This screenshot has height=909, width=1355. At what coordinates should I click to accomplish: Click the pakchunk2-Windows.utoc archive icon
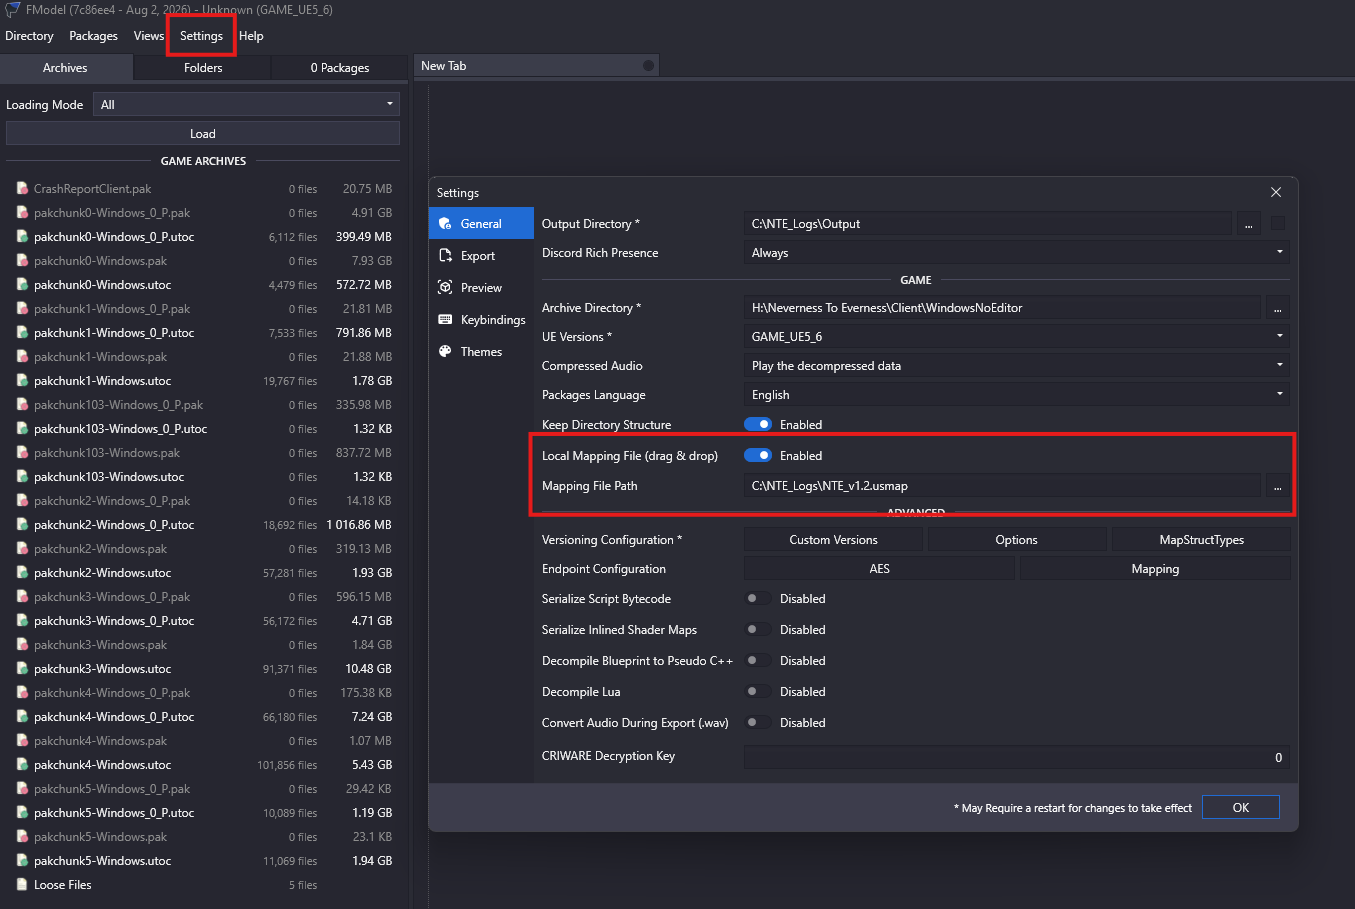click(22, 573)
